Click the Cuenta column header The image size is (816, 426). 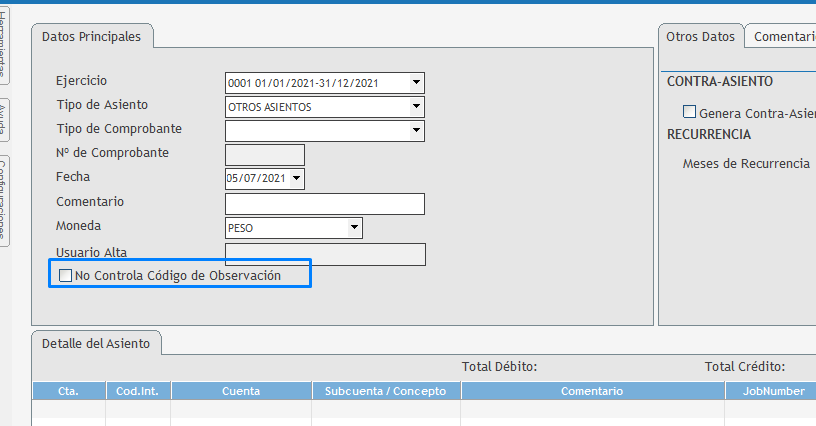click(241, 391)
